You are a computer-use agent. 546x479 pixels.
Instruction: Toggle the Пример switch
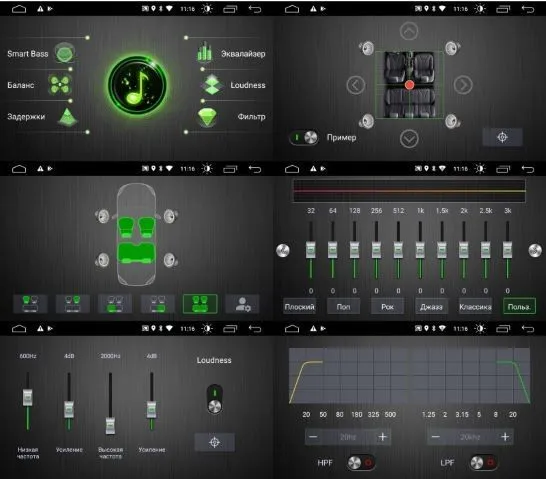(304, 138)
